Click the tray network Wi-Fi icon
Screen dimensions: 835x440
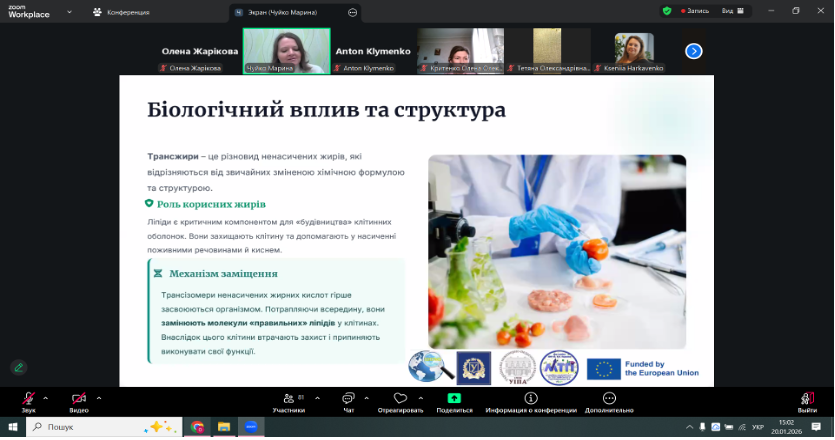pos(742,427)
